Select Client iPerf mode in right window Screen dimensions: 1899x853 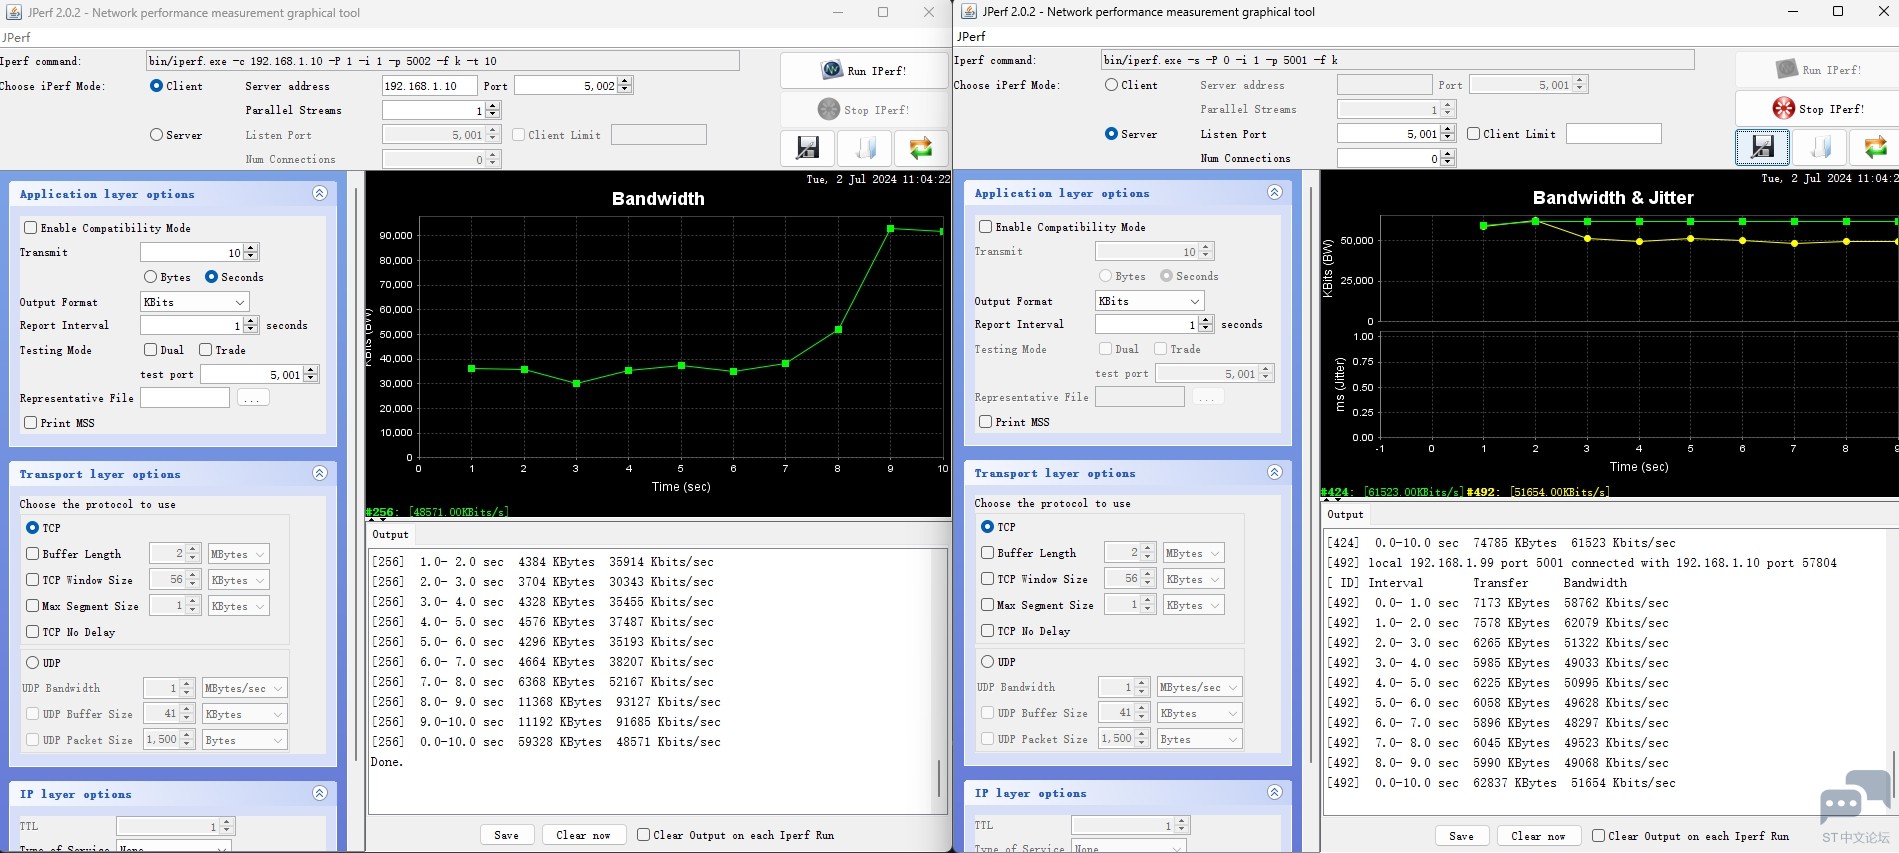(1111, 85)
